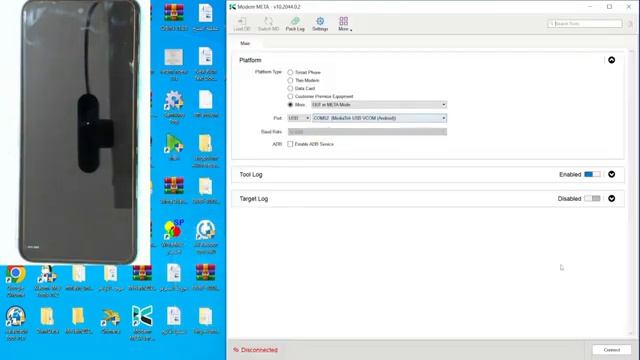Image resolution: width=640 pixels, height=360 pixels.
Task: Select the Google Chrome desktop shortcut
Action: click(16, 281)
